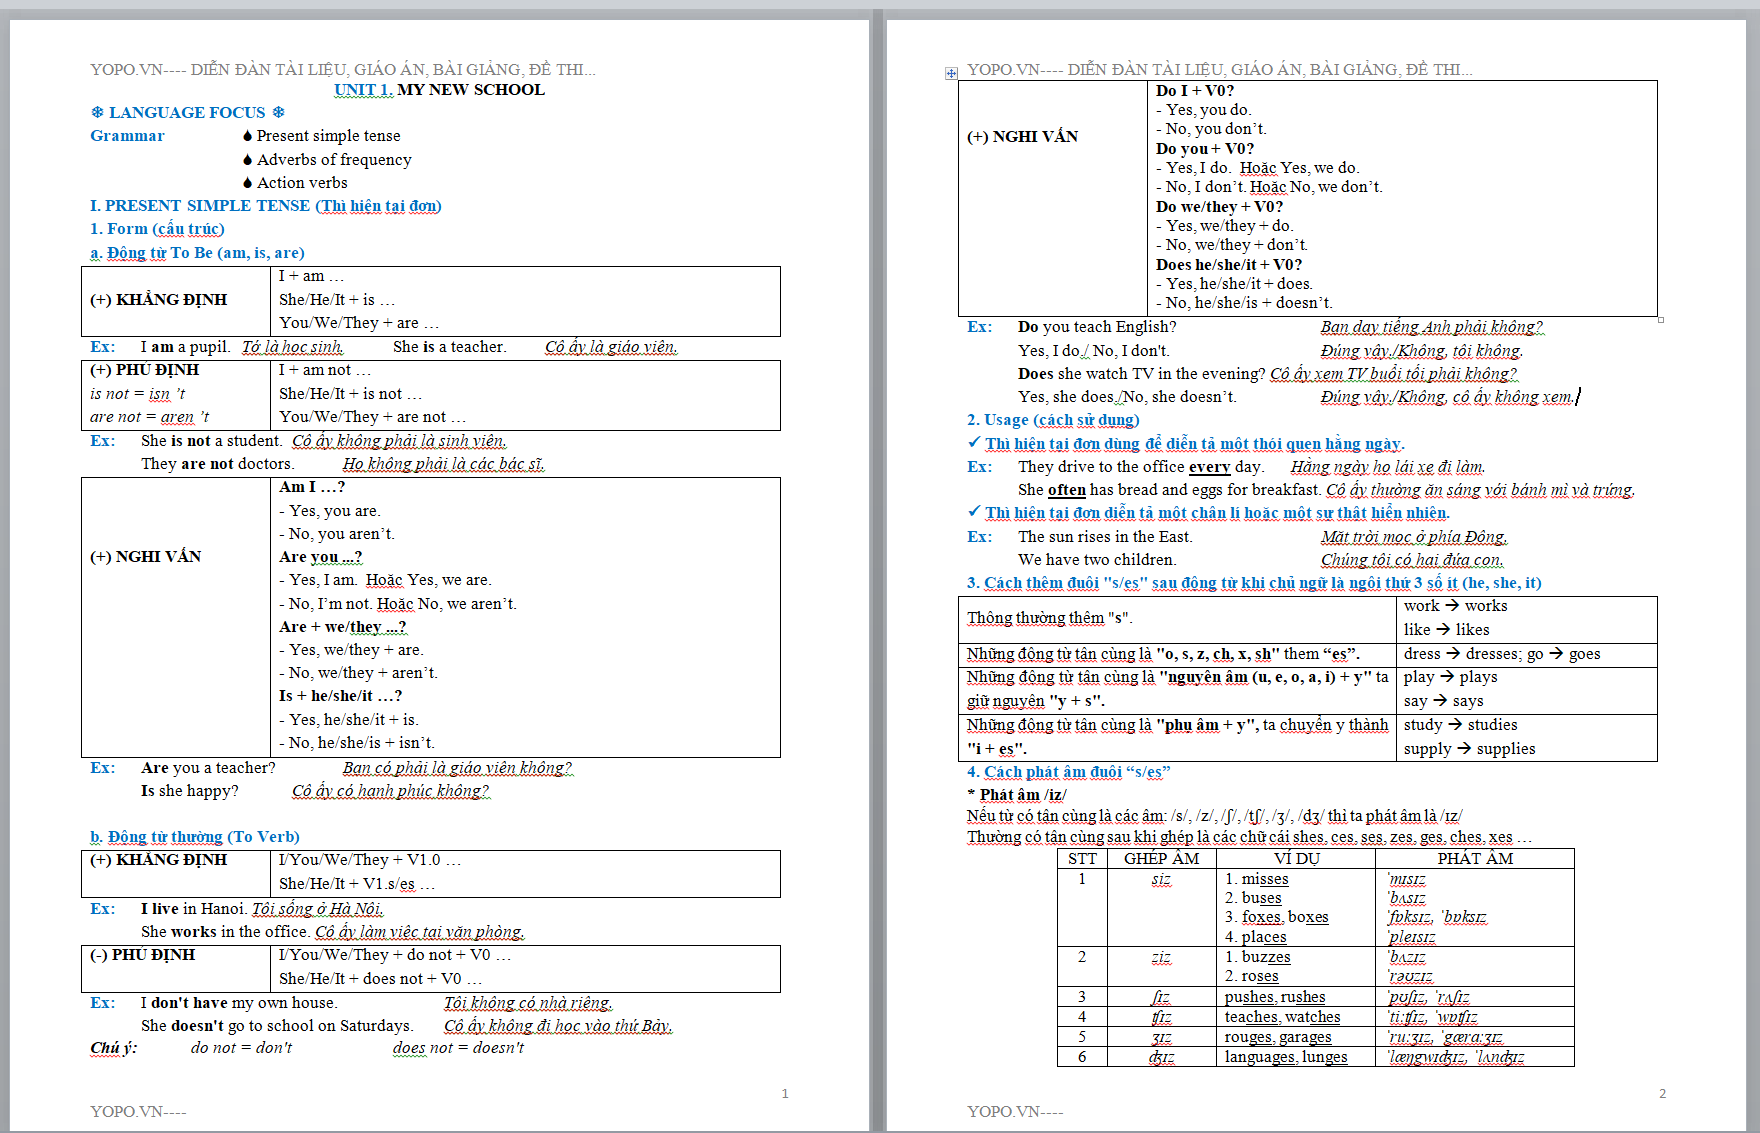Click the table move handle on page 2
Screen dimensions: 1760x1133
coord(951,73)
